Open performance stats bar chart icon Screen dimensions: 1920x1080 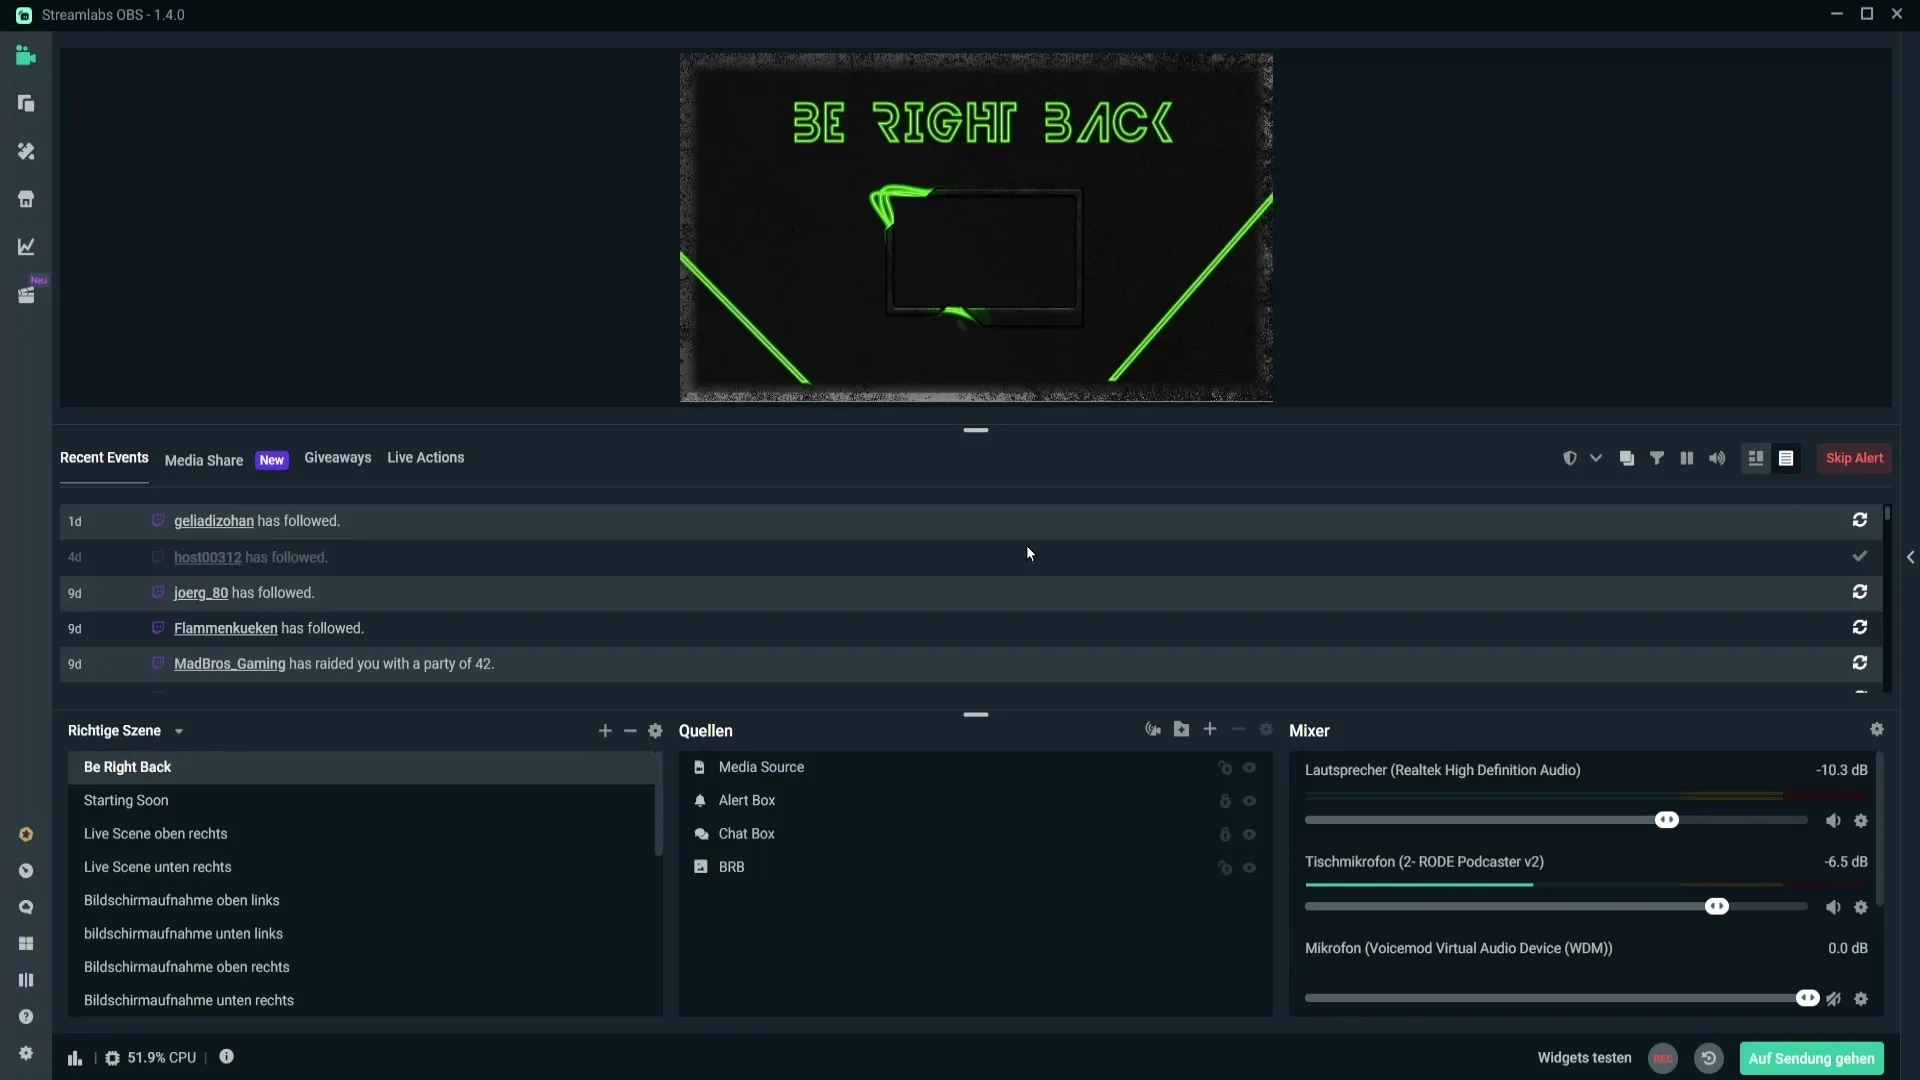click(75, 1058)
